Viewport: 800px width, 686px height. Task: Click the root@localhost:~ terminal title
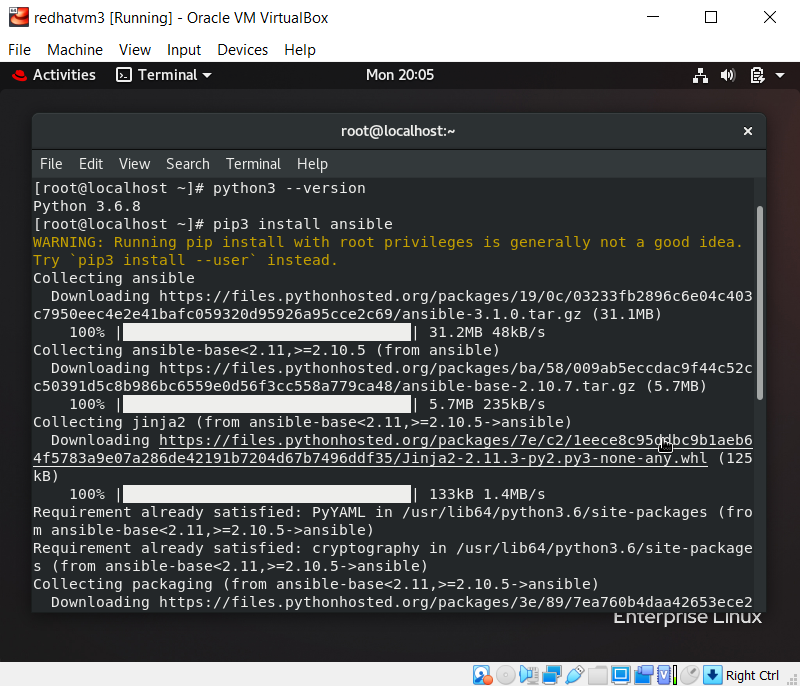click(x=398, y=131)
